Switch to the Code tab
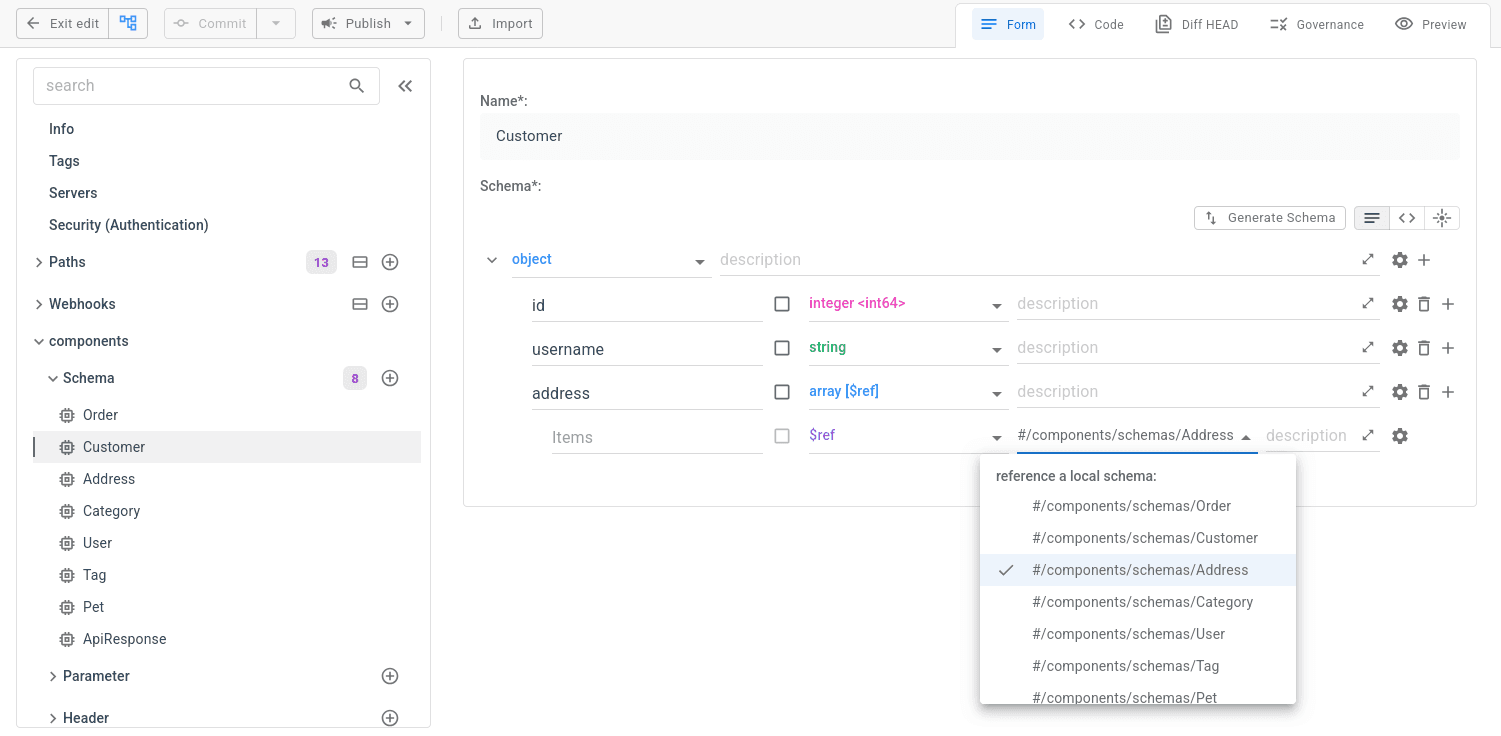Screen dimensions: 1501x736 [x=1096, y=24]
